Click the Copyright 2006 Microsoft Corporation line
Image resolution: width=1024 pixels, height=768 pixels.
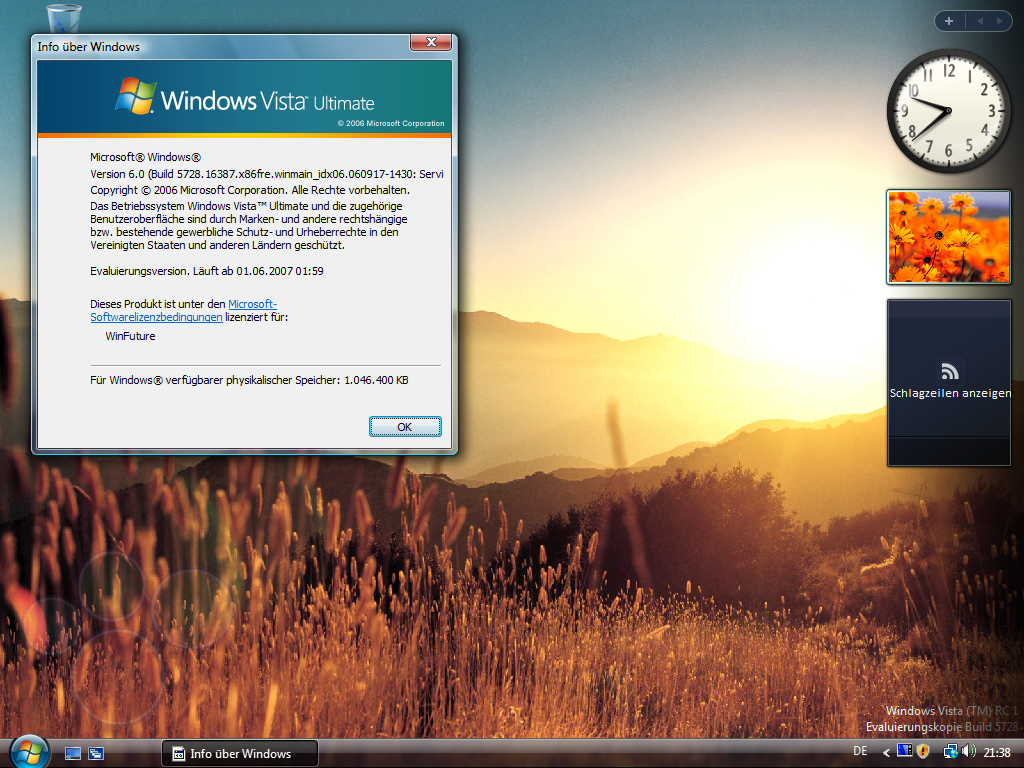(249, 190)
